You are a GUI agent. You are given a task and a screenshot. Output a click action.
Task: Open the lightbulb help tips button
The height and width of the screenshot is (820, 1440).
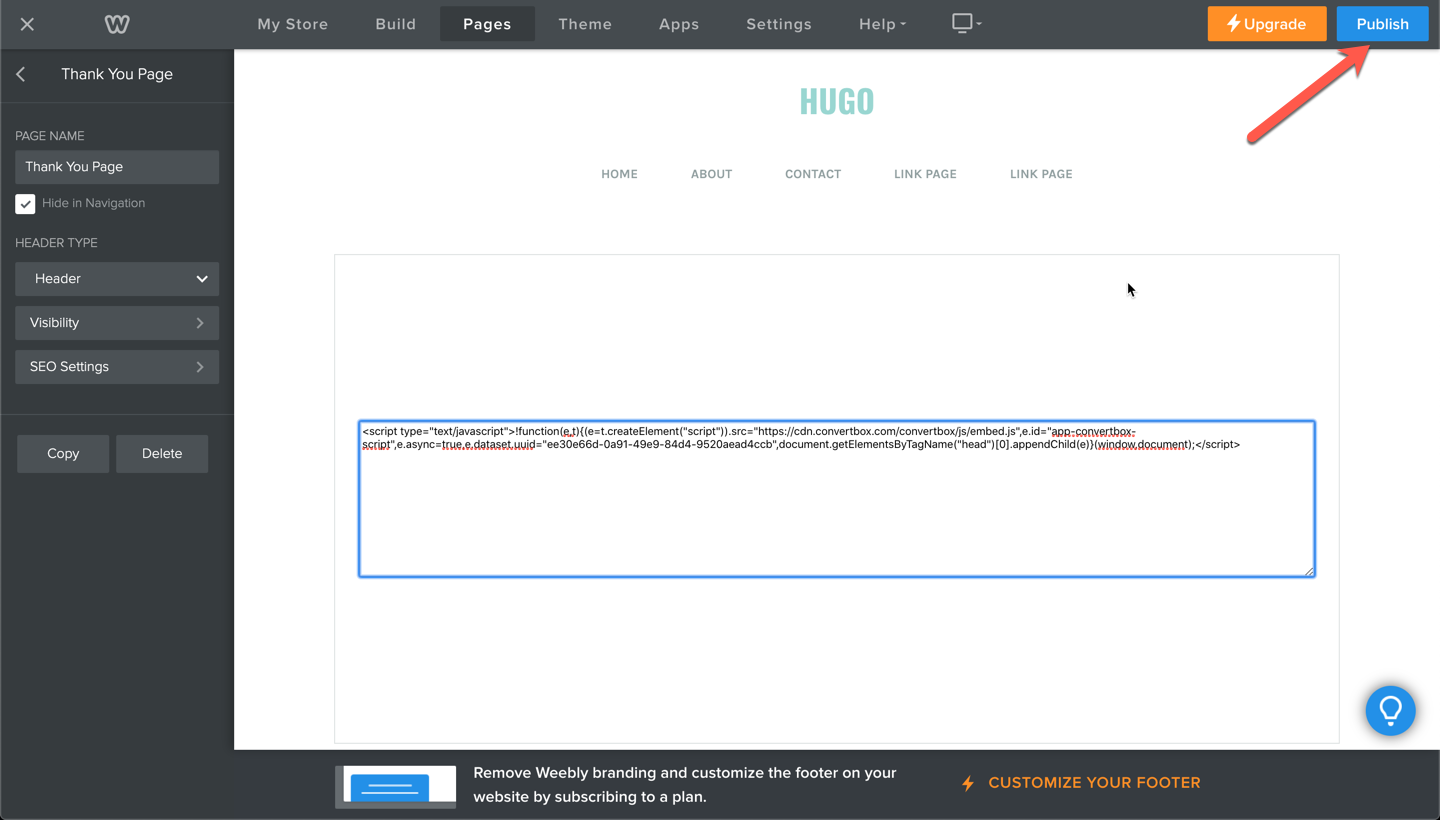coord(1390,710)
